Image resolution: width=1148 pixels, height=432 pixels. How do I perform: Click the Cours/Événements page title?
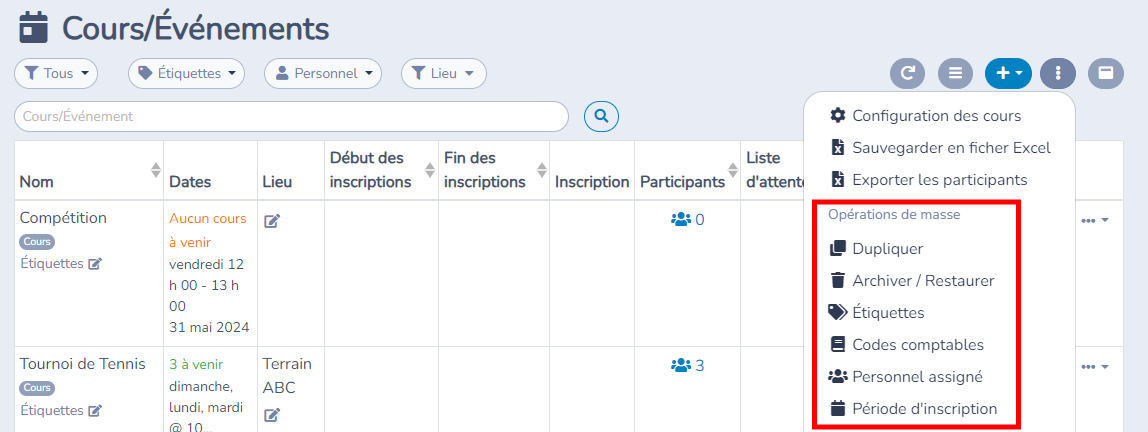195,29
